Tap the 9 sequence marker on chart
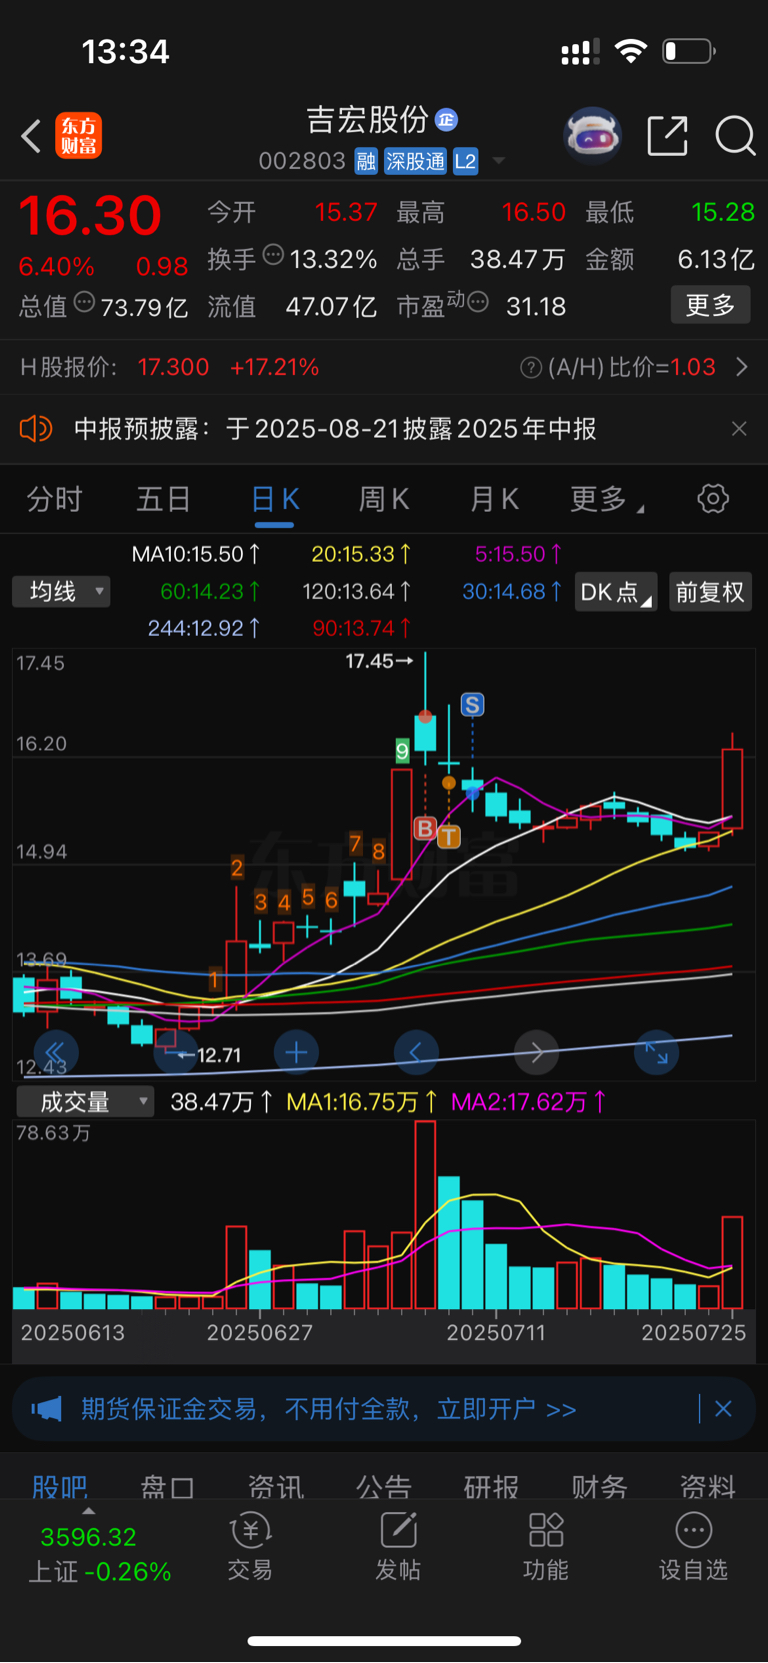This screenshot has width=768, height=1663. coord(402,751)
